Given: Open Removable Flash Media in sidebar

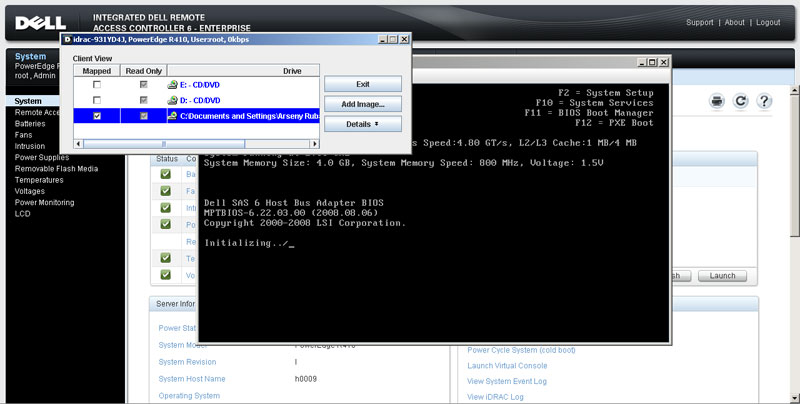Looking at the screenshot, I should coord(56,169).
